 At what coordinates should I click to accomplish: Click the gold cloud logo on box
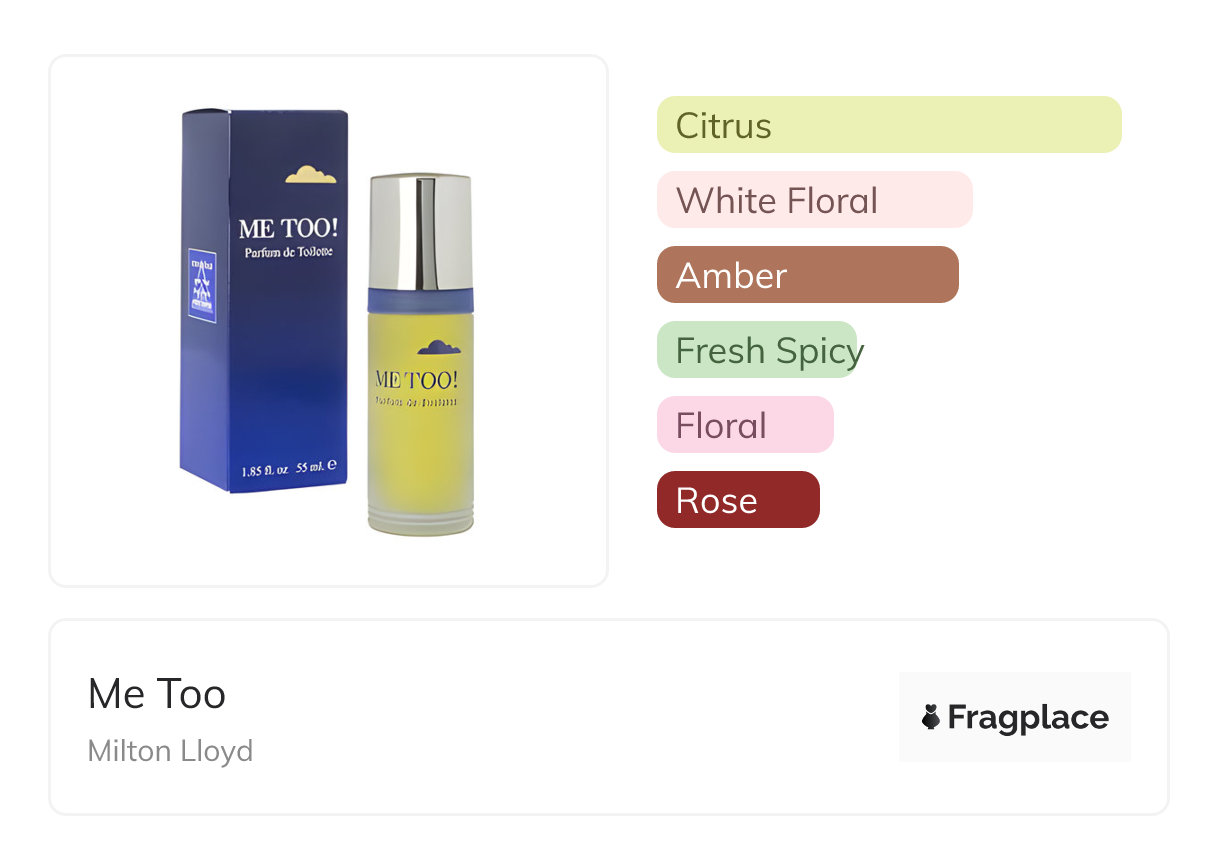pos(311,175)
